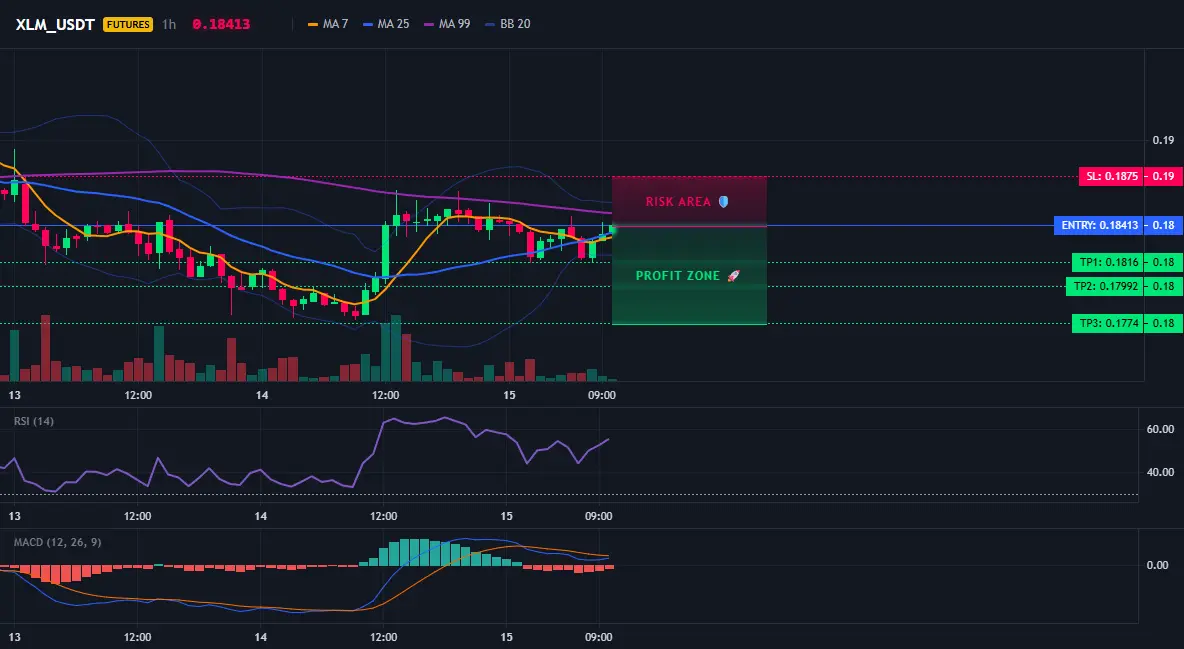Click the BB 20 legend item

[507, 24]
